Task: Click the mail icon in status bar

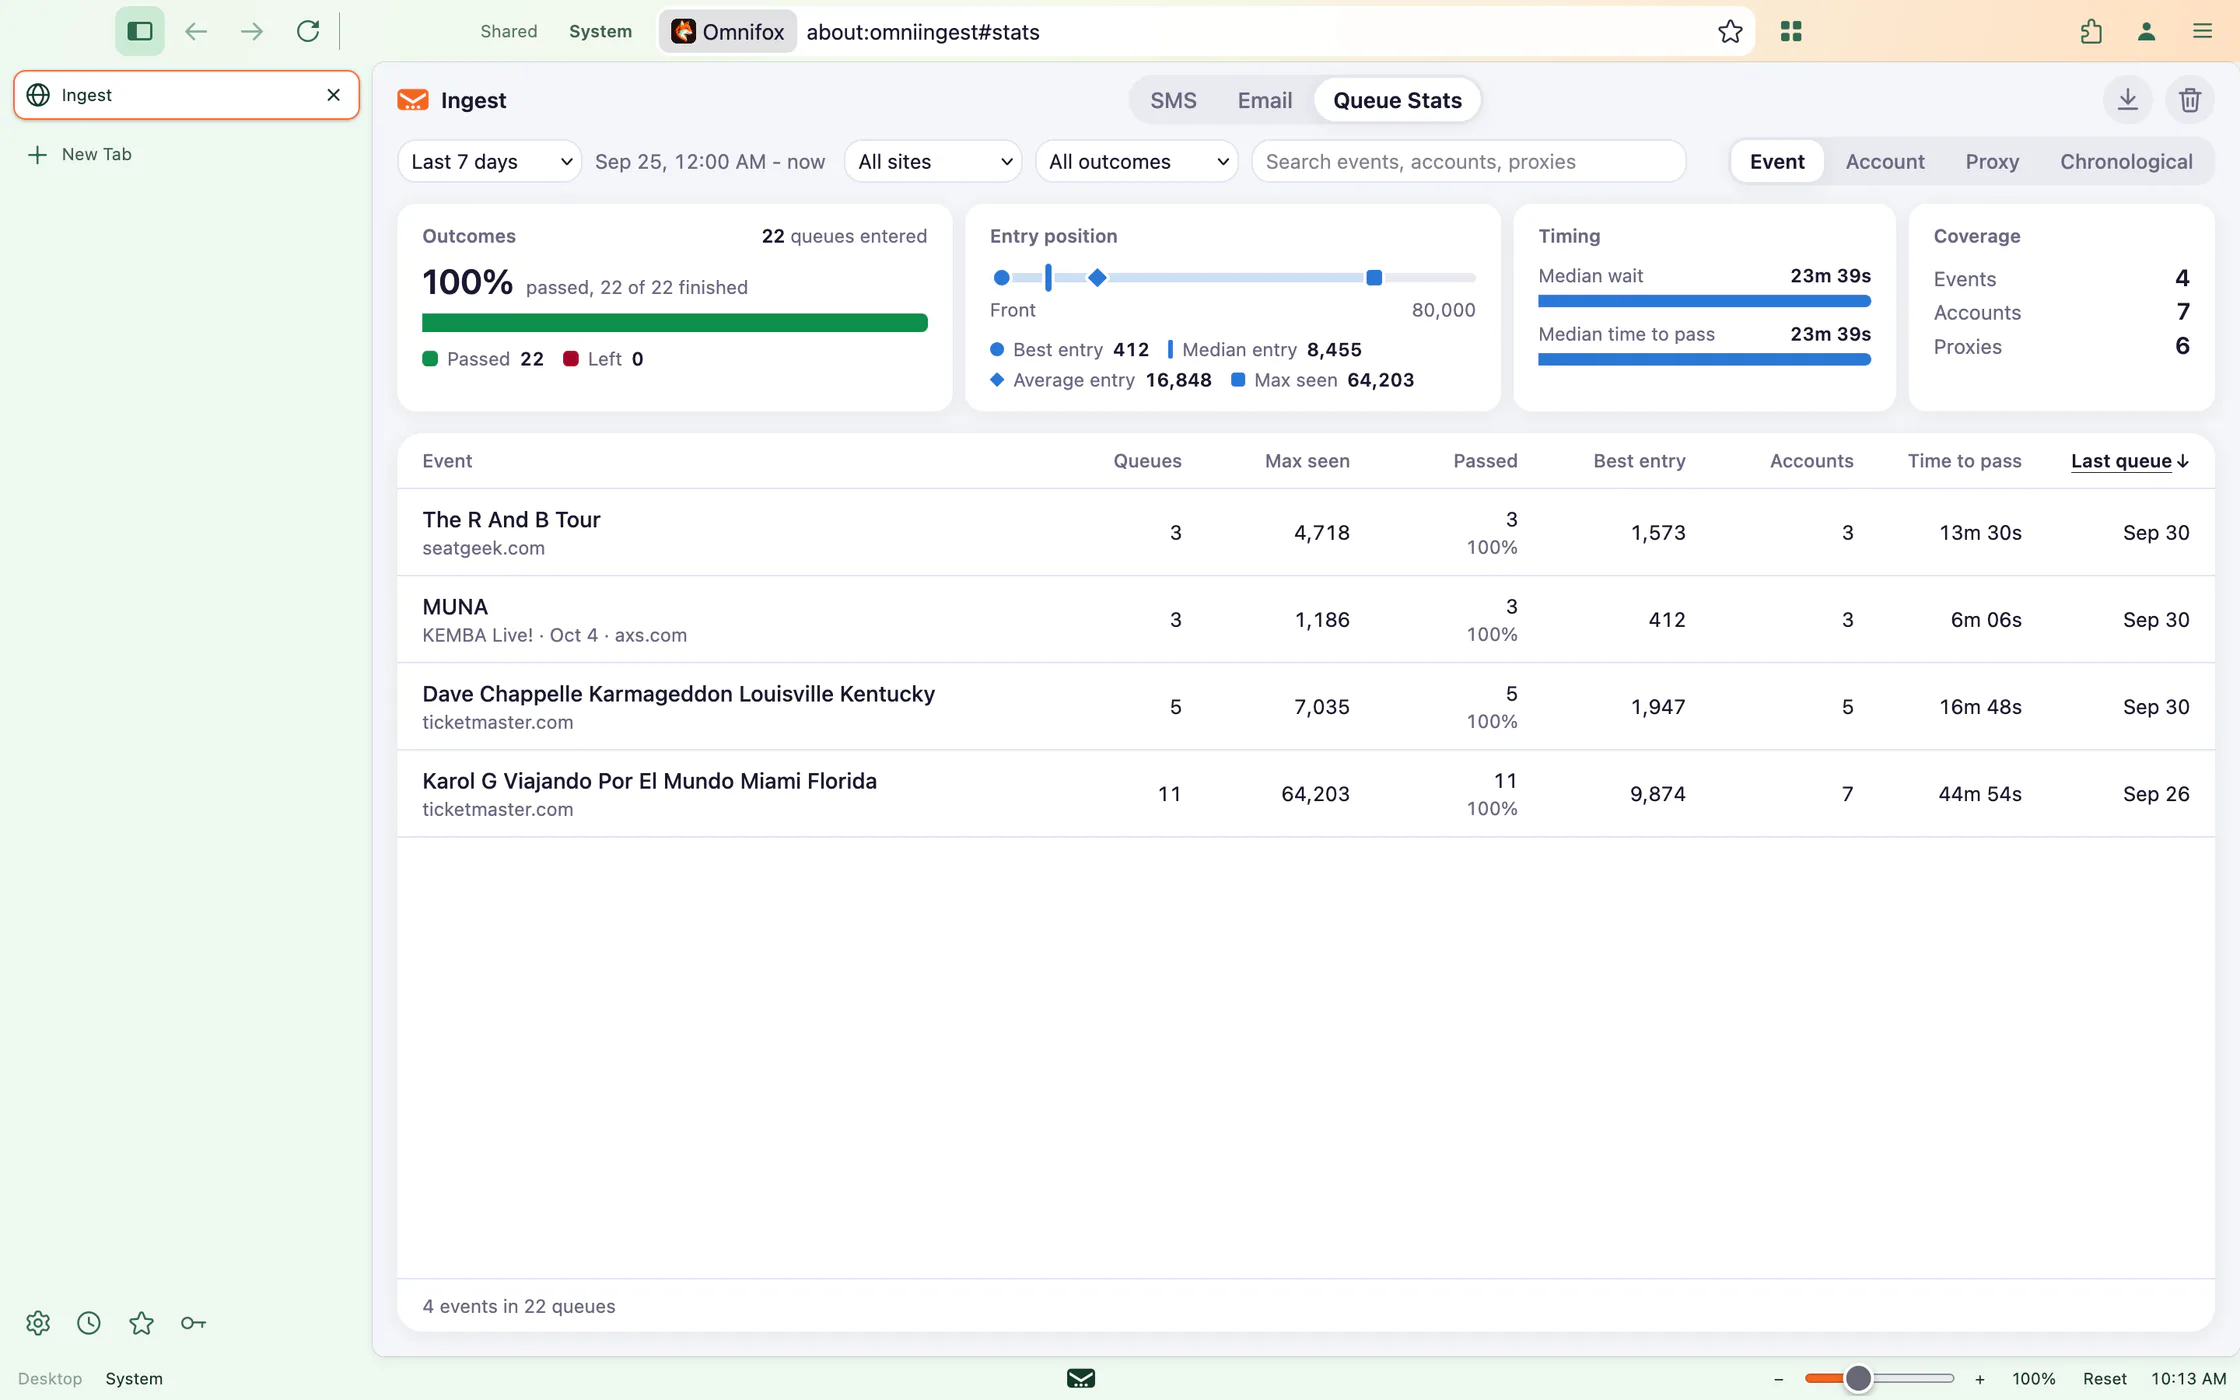Action: [1081, 1378]
